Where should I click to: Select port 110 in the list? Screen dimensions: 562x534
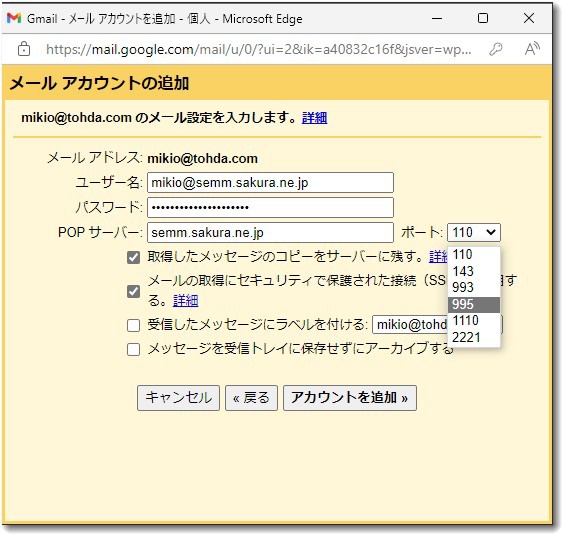473,254
